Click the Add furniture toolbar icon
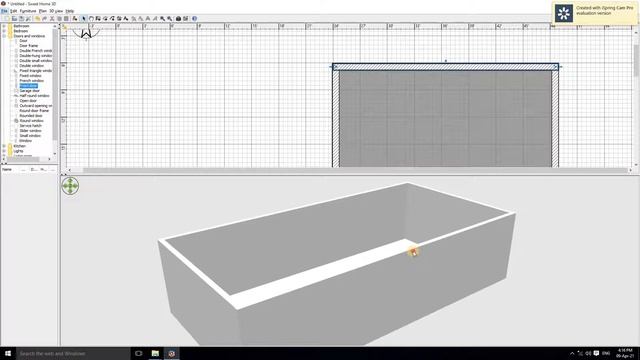640x360 pixels. pyautogui.click(x=75, y=18)
